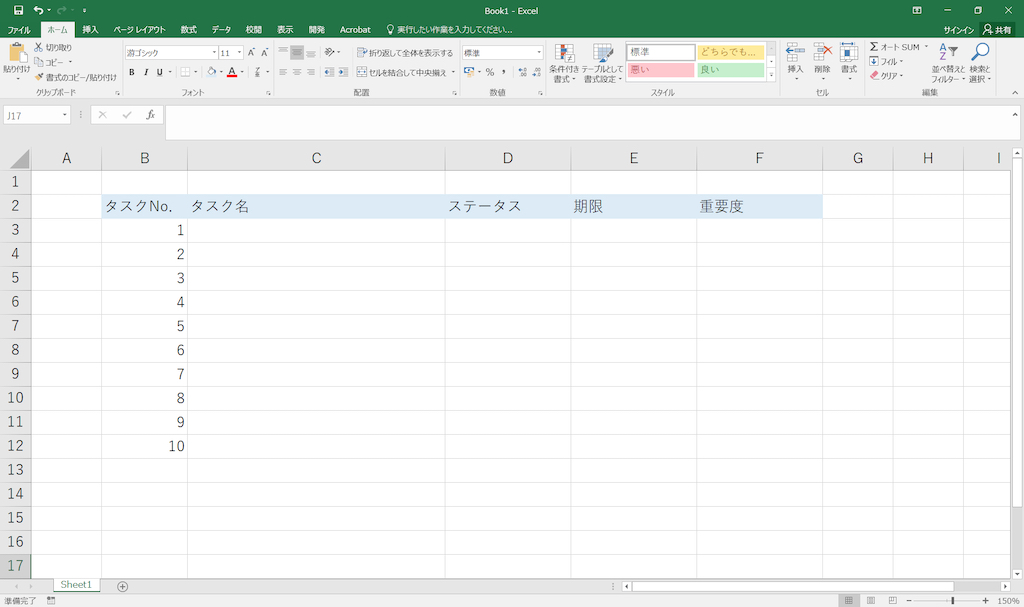The width and height of the screenshot is (1024, 607).
Task: Click the Cut (切り取り) scissors button
Action: click(x=54, y=48)
